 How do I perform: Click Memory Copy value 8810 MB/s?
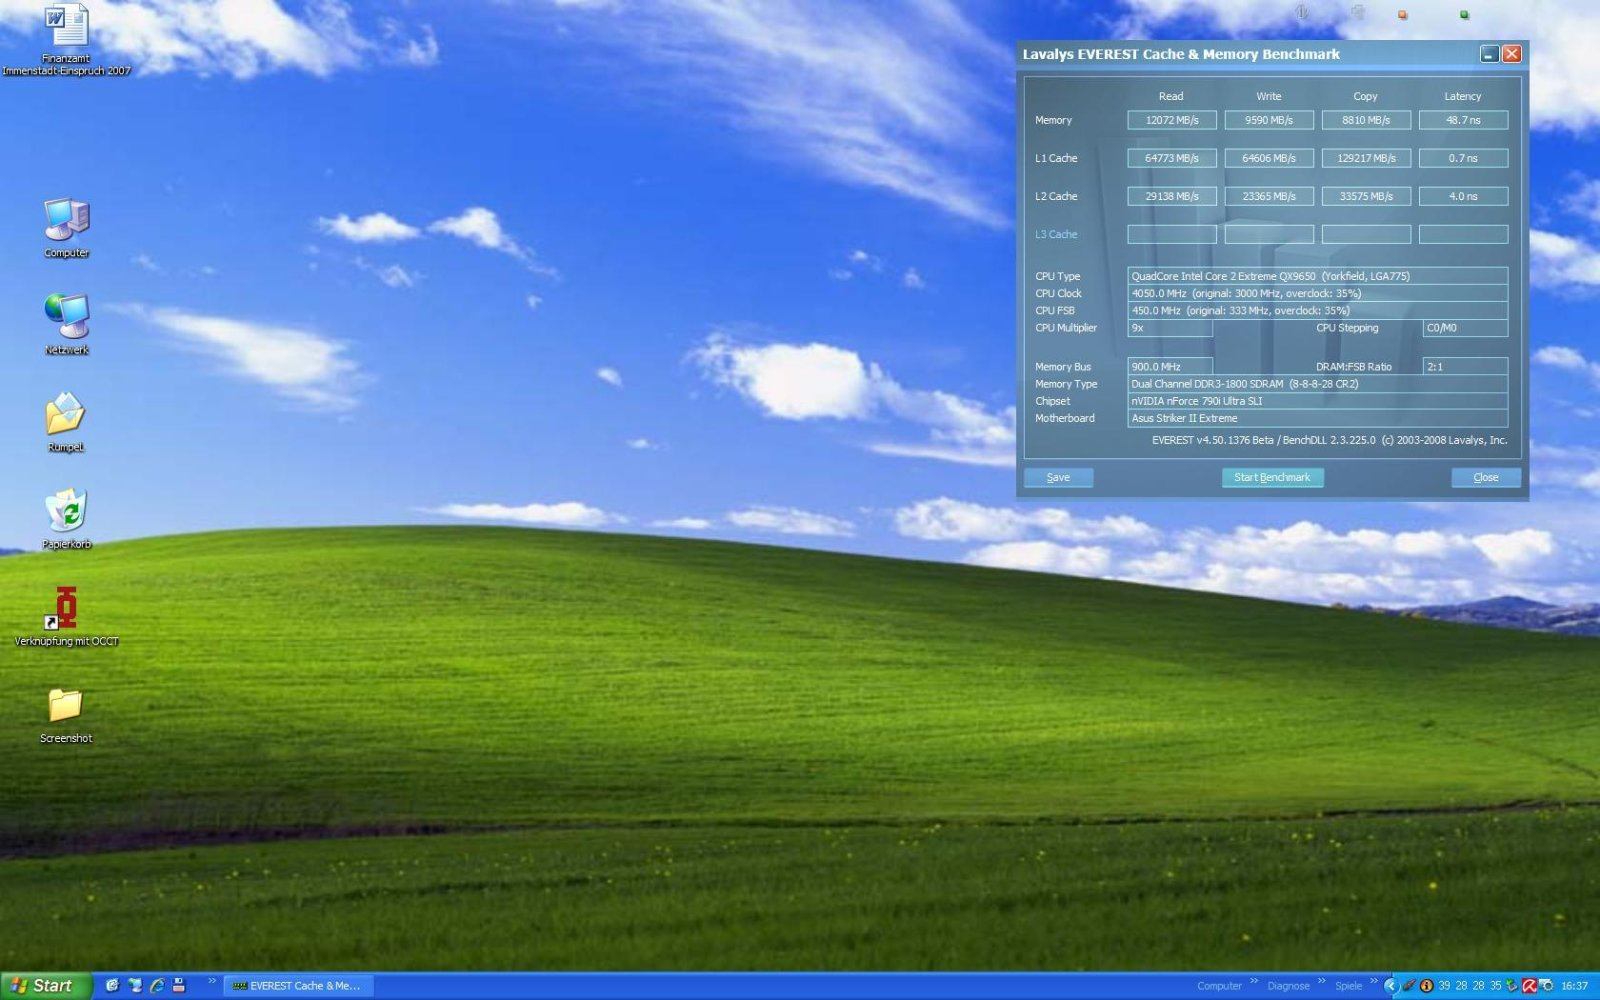tap(1366, 120)
